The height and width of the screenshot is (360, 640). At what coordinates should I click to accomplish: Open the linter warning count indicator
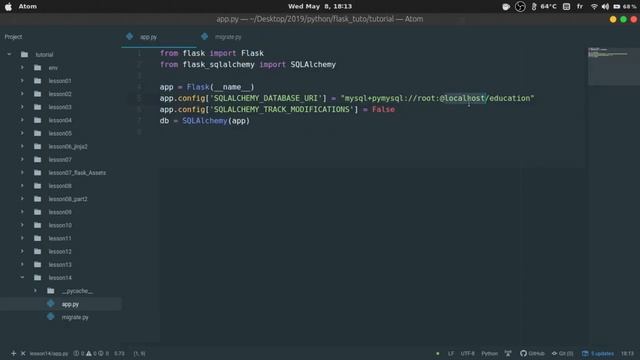point(91,353)
